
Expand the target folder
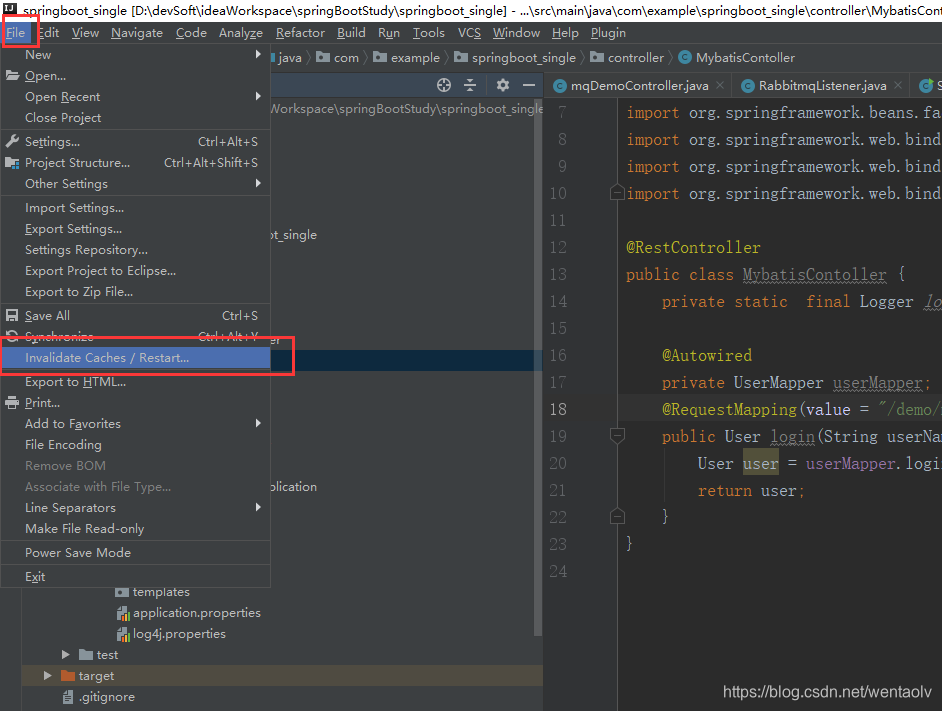(47, 676)
